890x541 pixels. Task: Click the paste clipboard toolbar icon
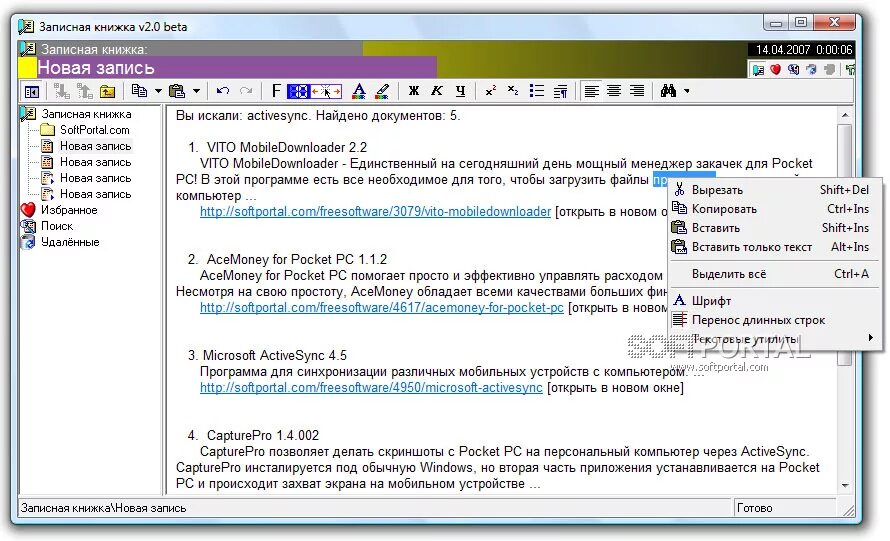(177, 91)
